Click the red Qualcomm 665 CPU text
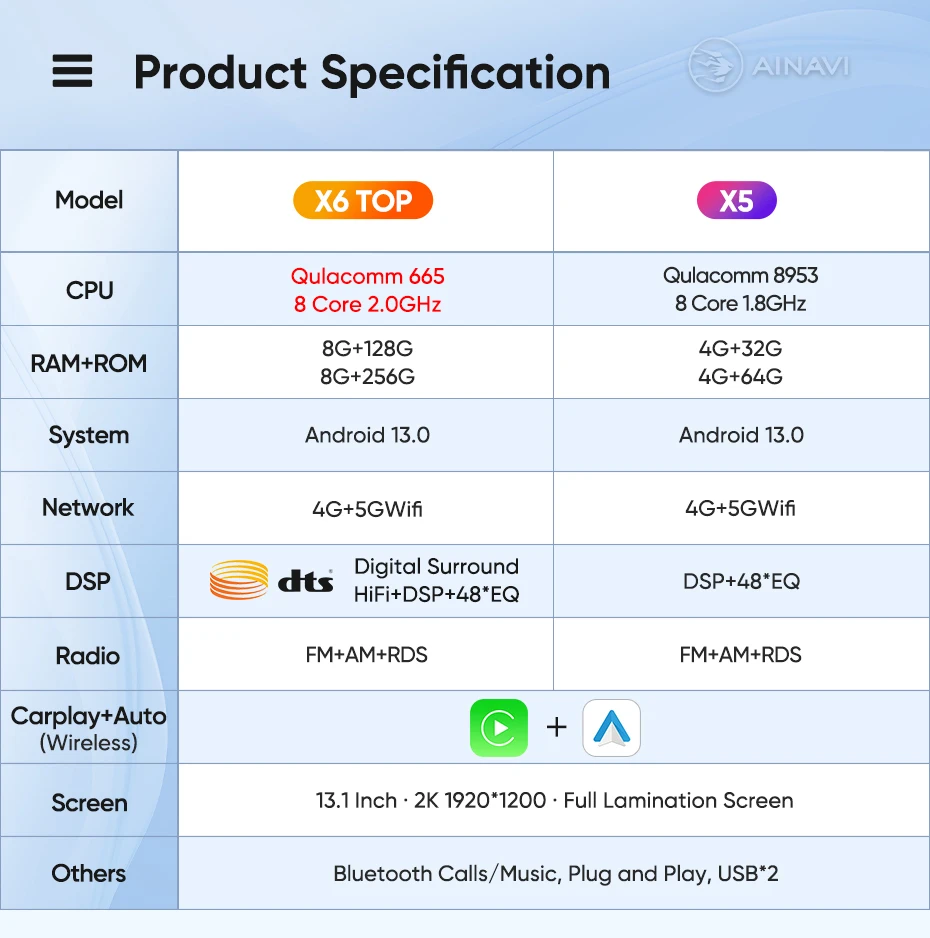The width and height of the screenshot is (930, 938). click(x=367, y=290)
